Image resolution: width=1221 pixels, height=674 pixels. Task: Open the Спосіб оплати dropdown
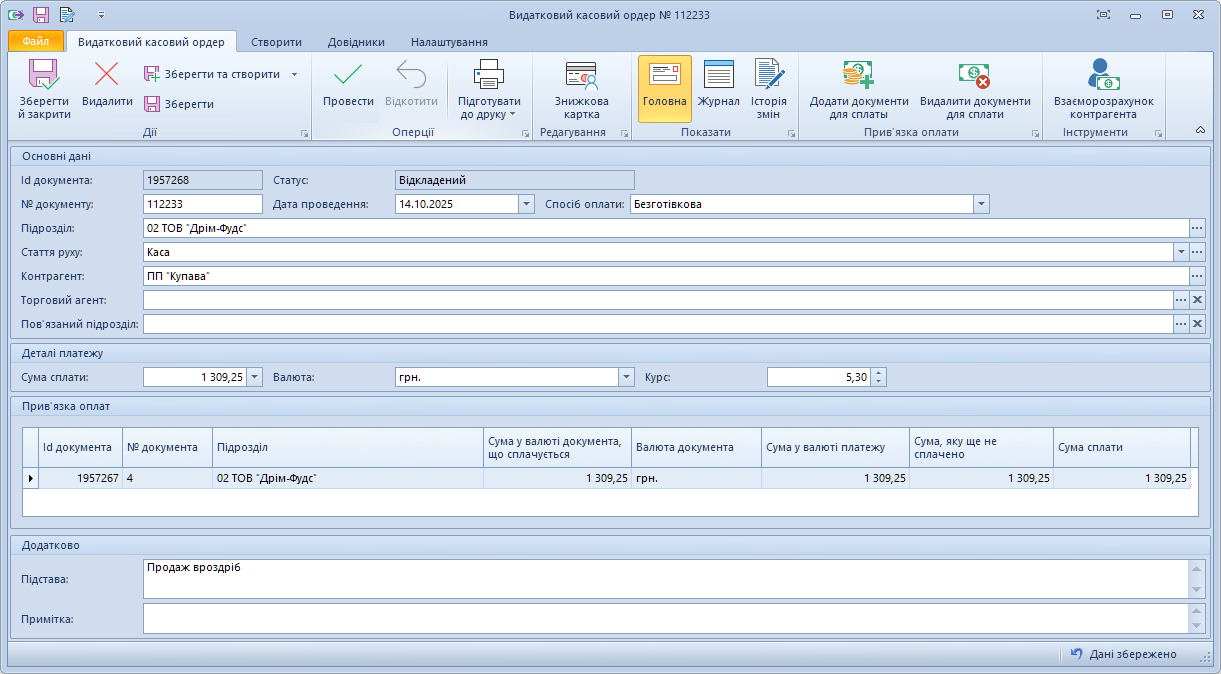(x=981, y=204)
